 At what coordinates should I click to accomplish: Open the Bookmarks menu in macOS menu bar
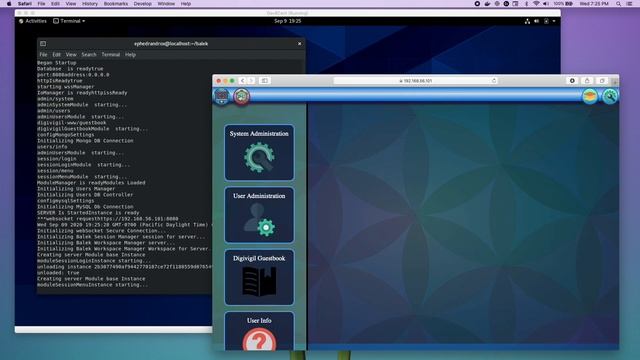[116, 4]
